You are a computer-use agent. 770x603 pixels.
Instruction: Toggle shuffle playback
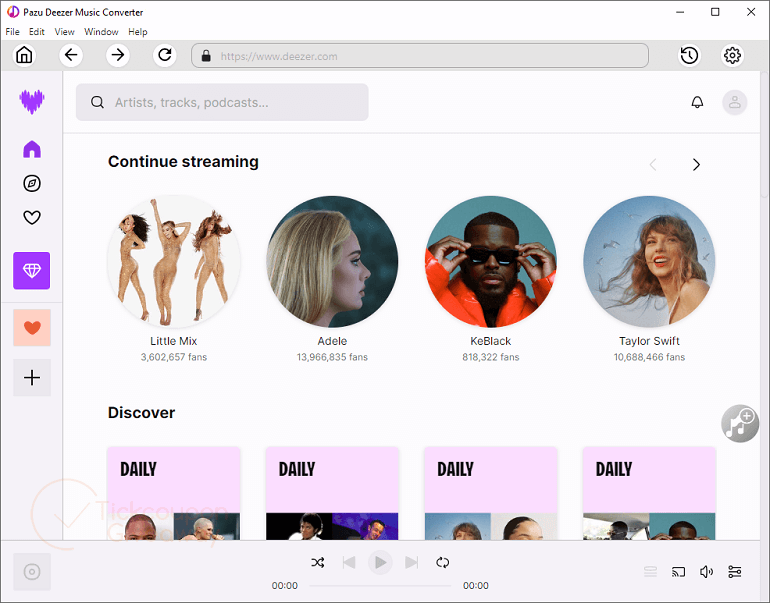[318, 562]
